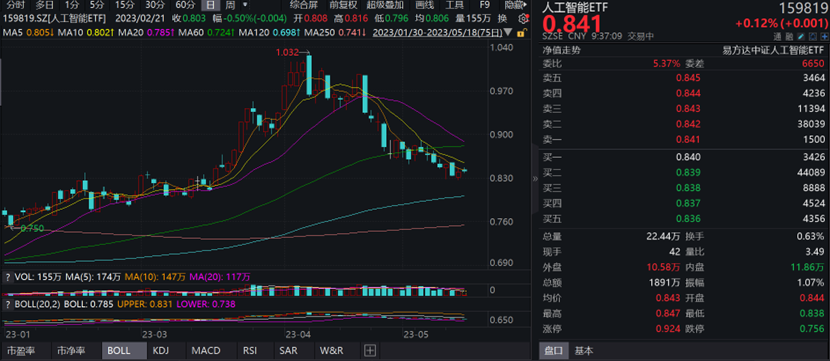The width and height of the screenshot is (830, 361).
Task: Click the date range 2023/01/30-2023/05/18 link
Action: [437, 33]
